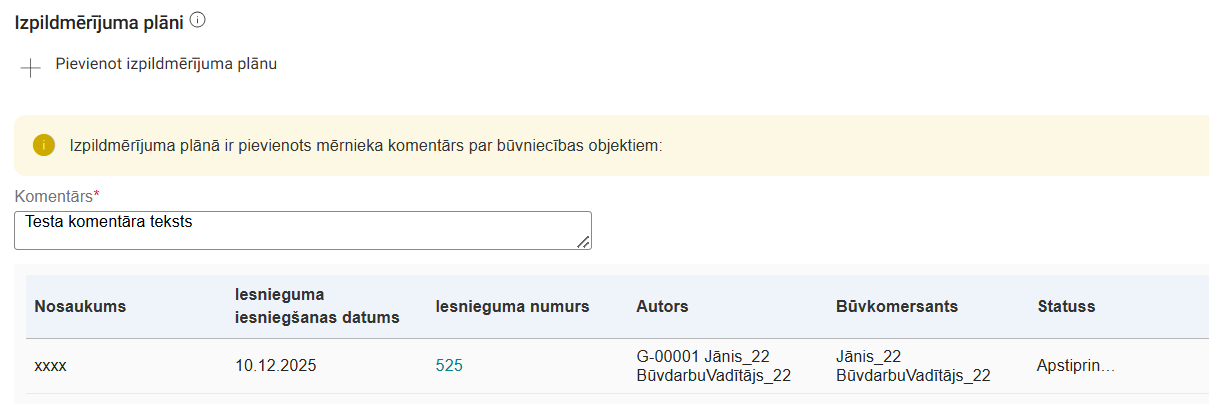
Task: Click the date cell 10.12.2025
Action: 275,366
